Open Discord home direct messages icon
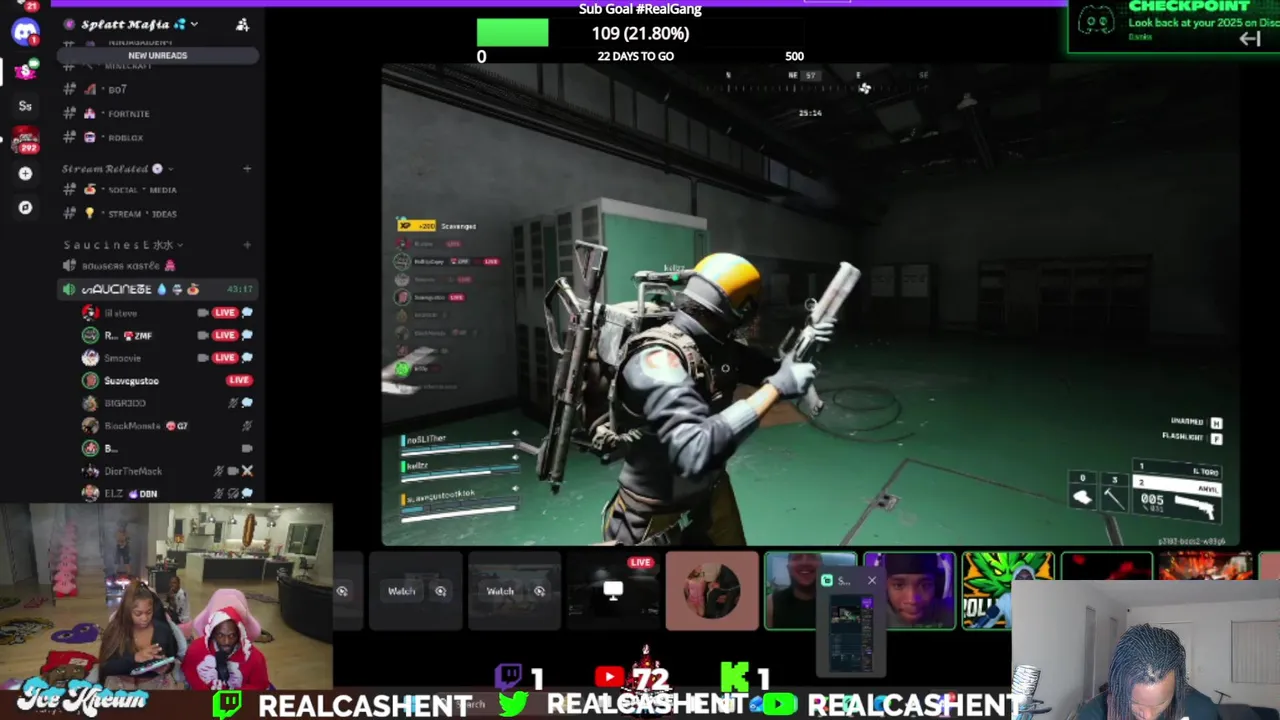The image size is (1280, 720). point(25,30)
